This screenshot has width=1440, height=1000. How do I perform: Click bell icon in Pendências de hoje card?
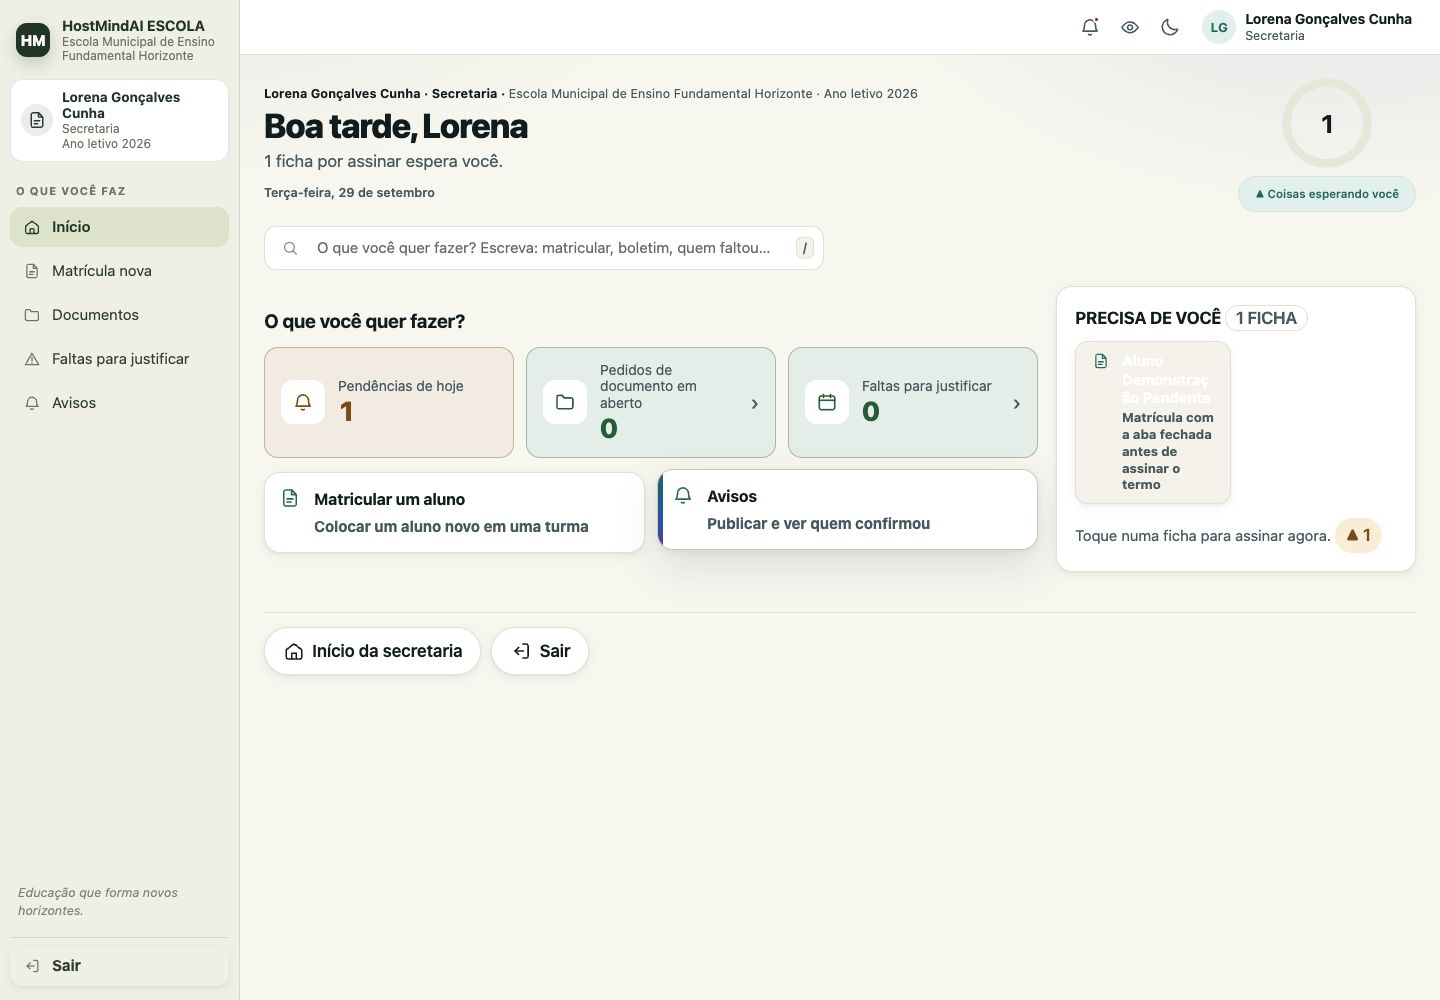[x=303, y=402]
